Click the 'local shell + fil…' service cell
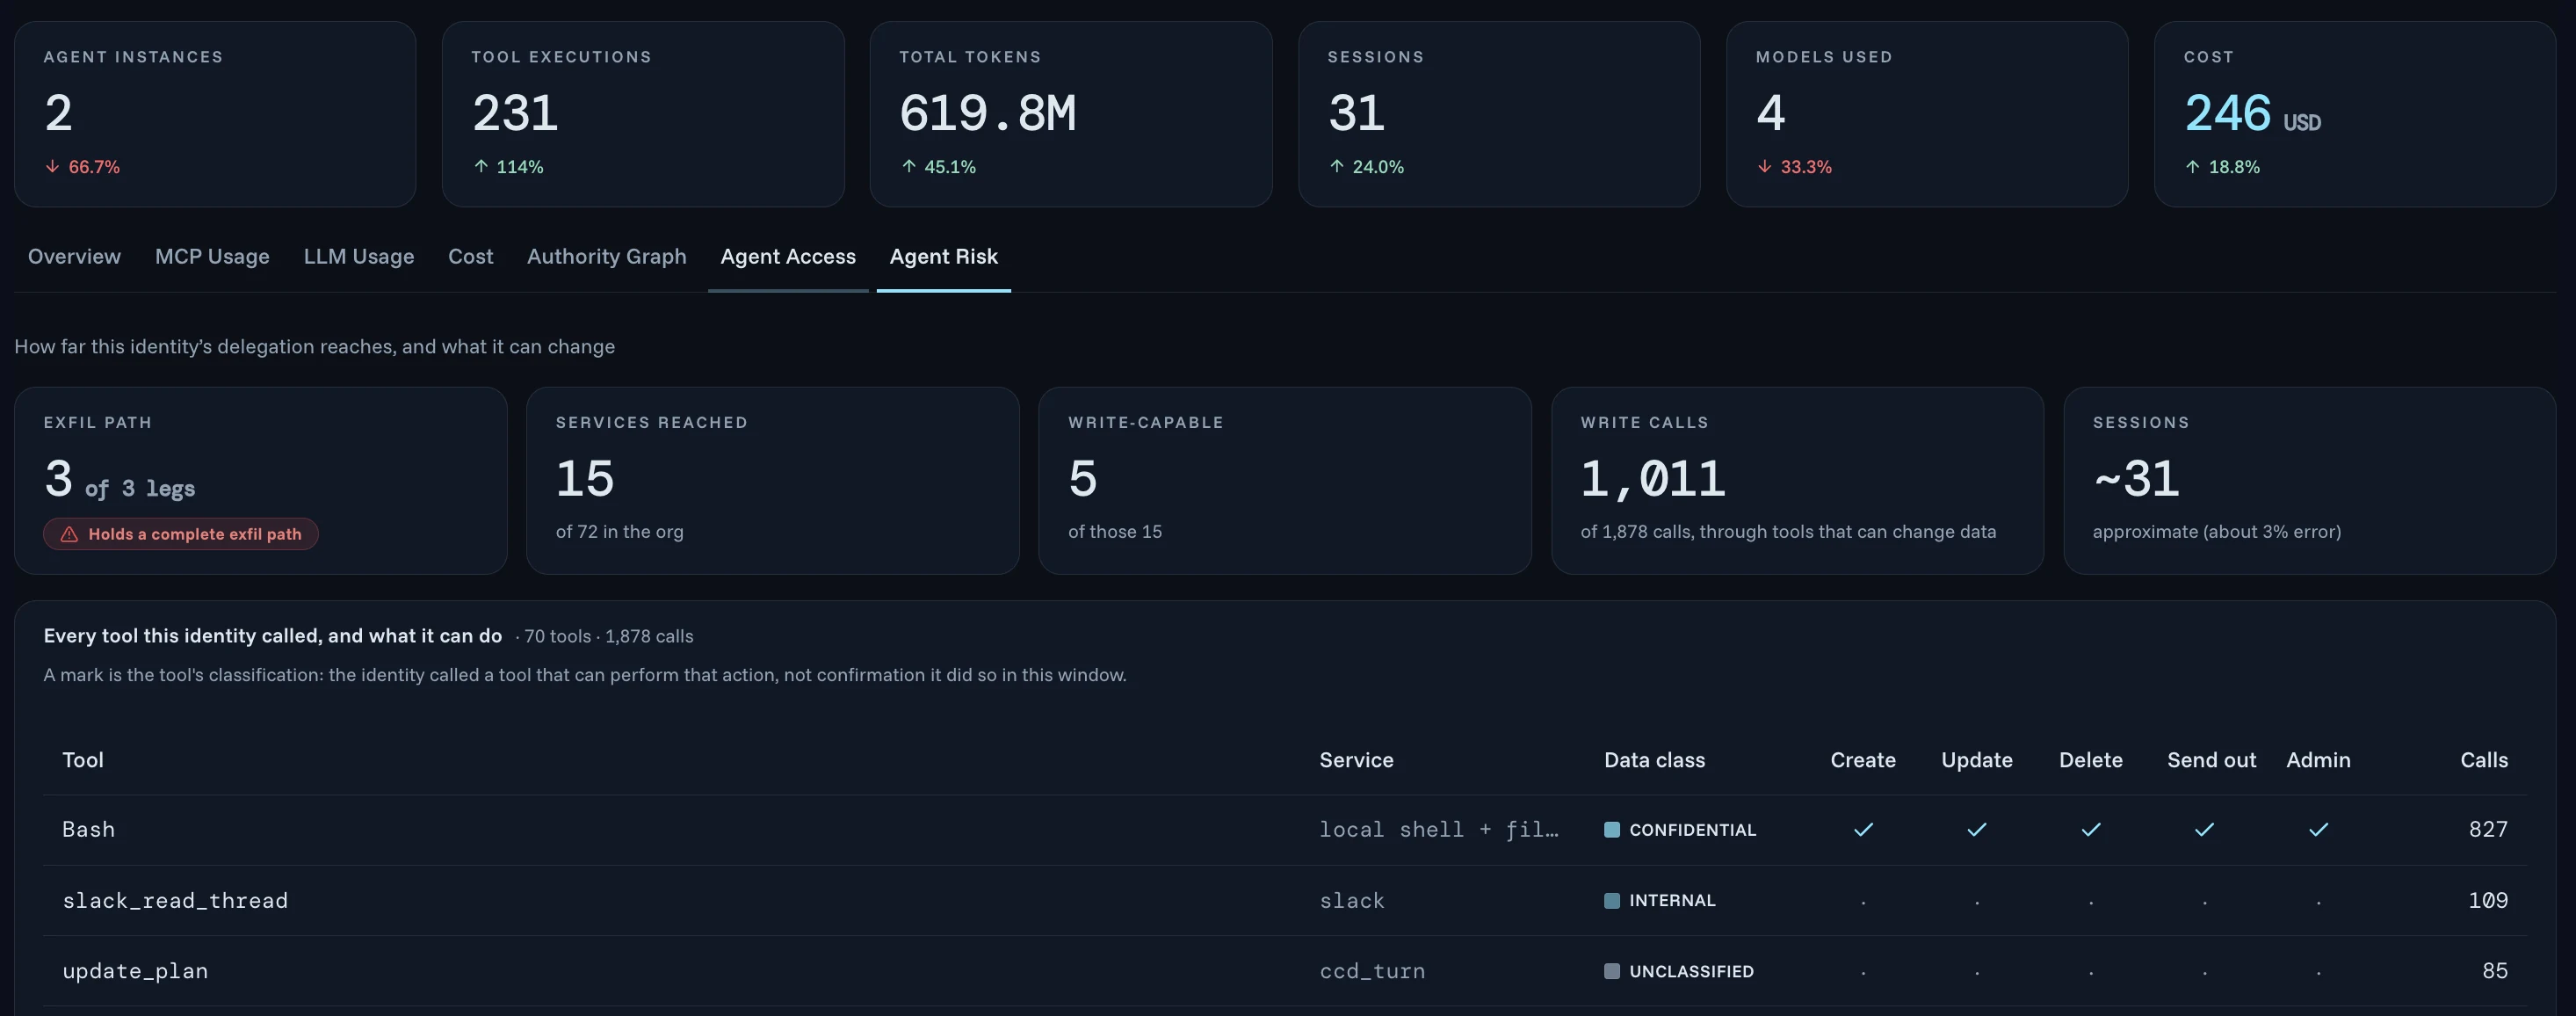The image size is (2576, 1016). [x=1438, y=829]
